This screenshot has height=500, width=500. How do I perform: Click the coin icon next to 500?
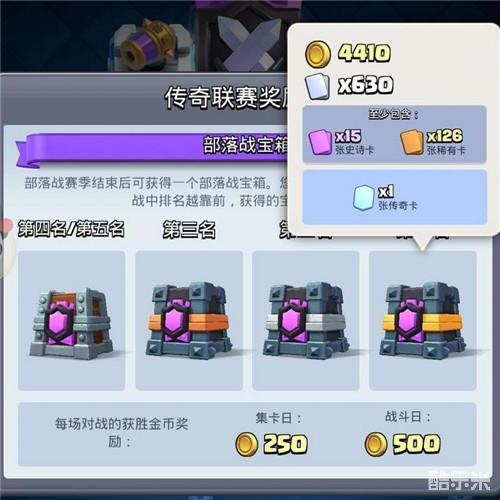pyautogui.click(x=376, y=444)
